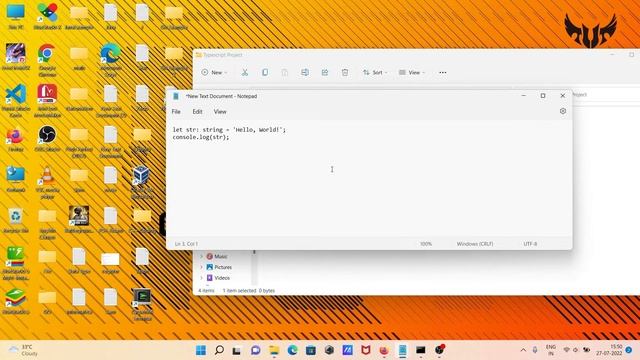Select the Visual Studio Code desktop shortcut
Image resolution: width=640 pixels, height=360 pixels.
click(x=16, y=100)
